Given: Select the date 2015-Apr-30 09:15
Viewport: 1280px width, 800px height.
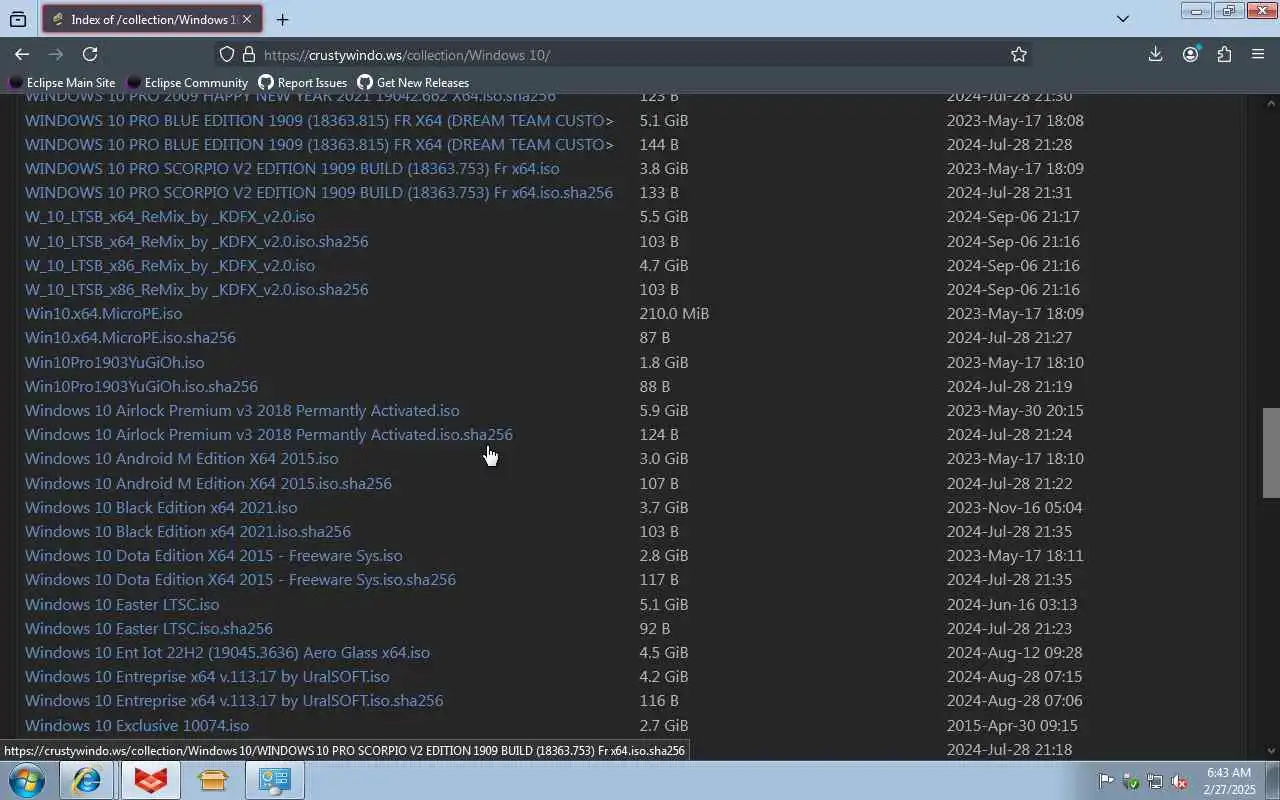Looking at the screenshot, I should click(x=1012, y=725).
